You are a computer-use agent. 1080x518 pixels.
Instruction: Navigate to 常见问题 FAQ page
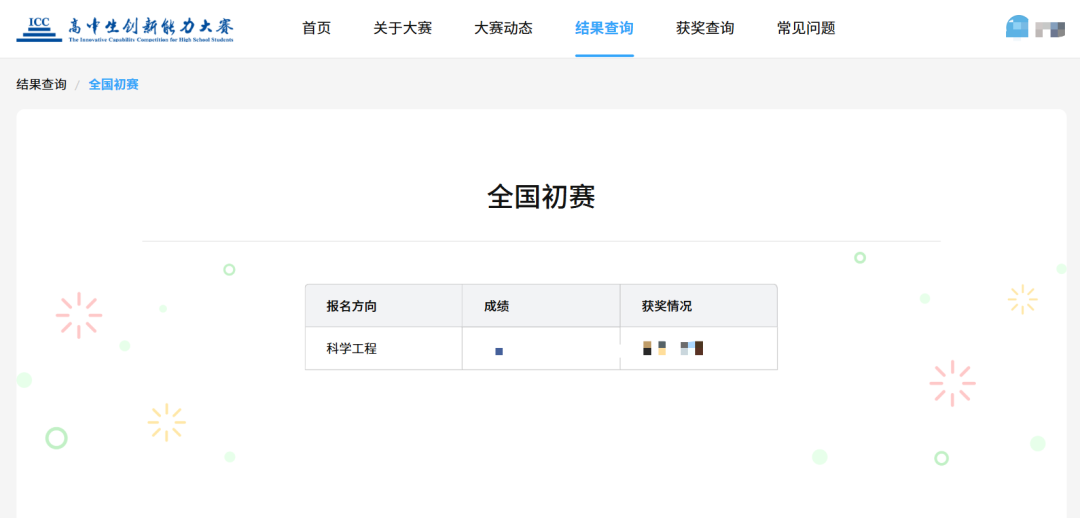806,28
